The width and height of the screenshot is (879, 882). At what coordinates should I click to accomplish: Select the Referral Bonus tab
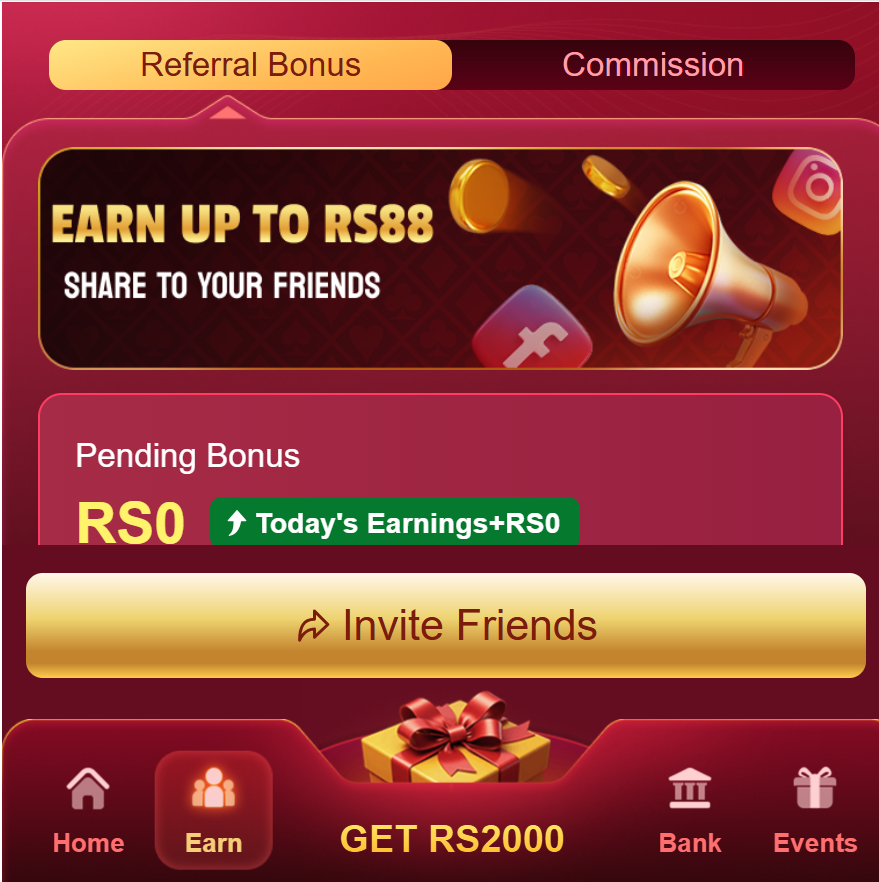pyautogui.click(x=250, y=65)
